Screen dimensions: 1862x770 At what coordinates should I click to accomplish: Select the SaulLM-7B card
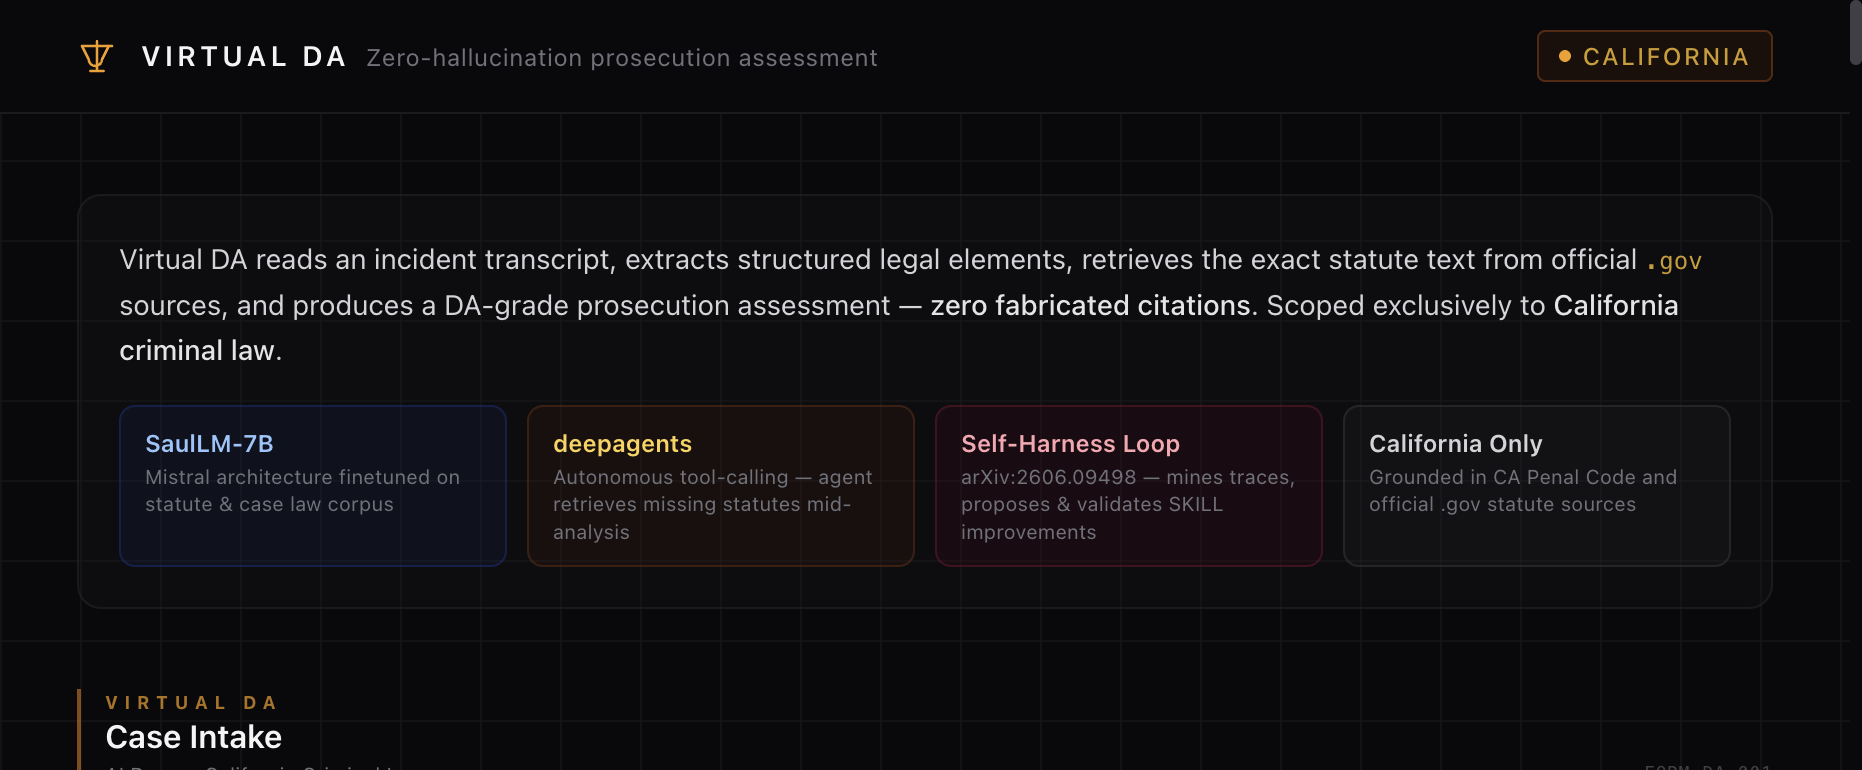[313, 486]
